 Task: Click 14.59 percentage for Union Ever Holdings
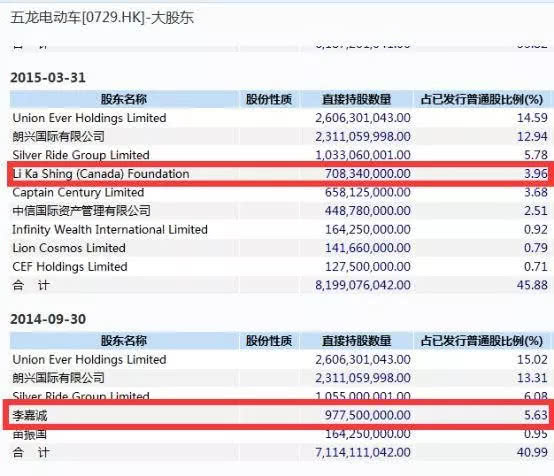pos(532,118)
